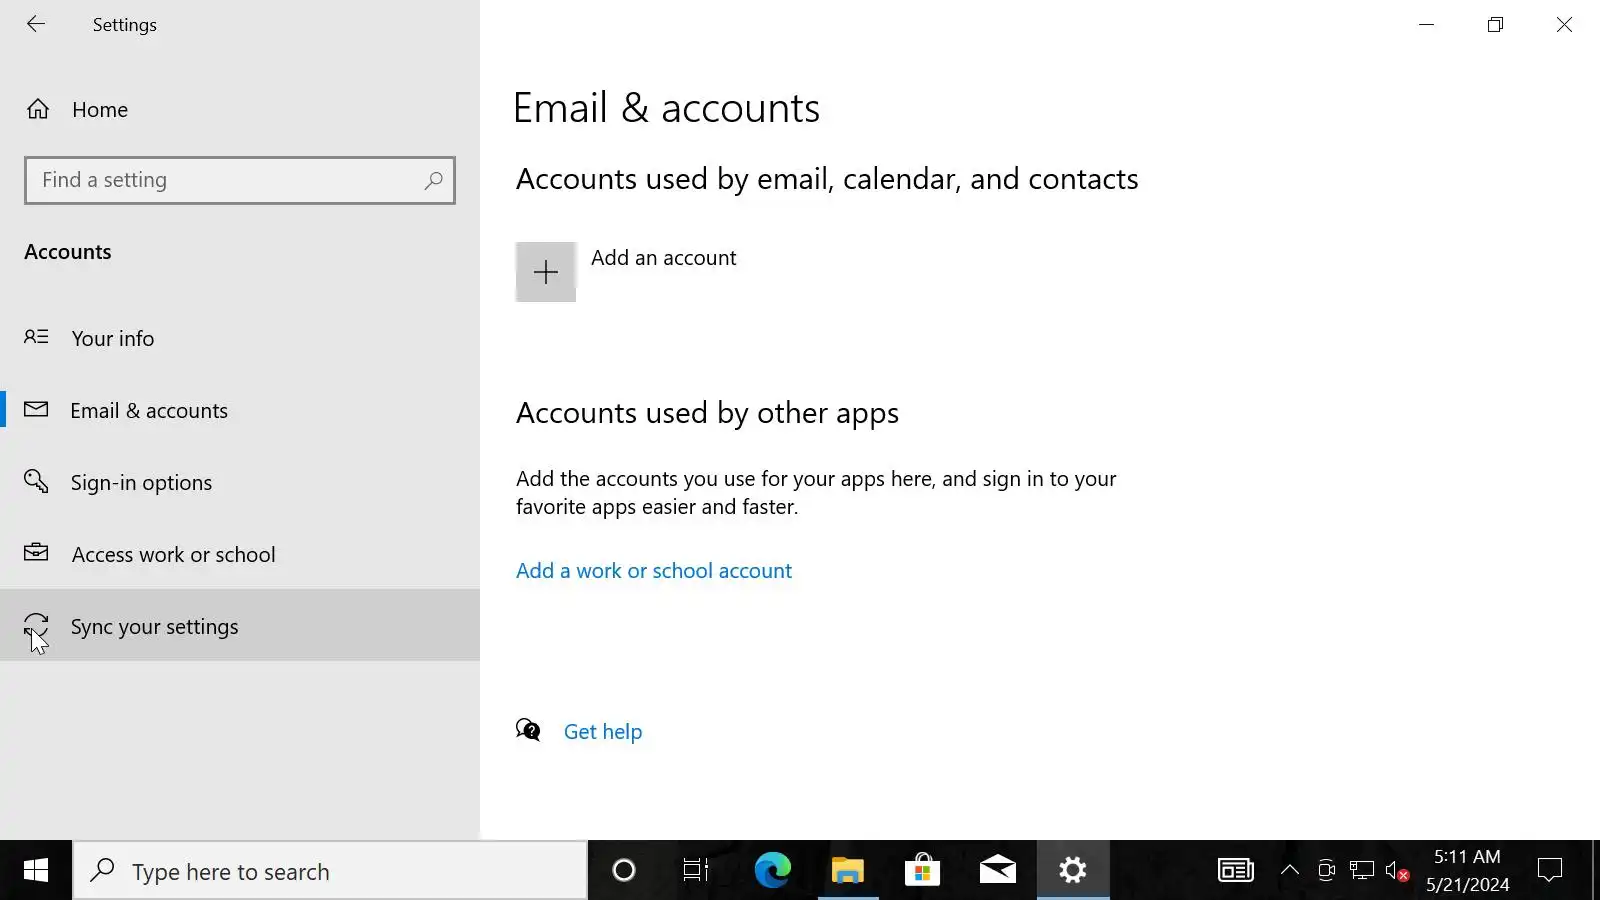Open the Get help link
The height and width of the screenshot is (900, 1600).
click(603, 731)
